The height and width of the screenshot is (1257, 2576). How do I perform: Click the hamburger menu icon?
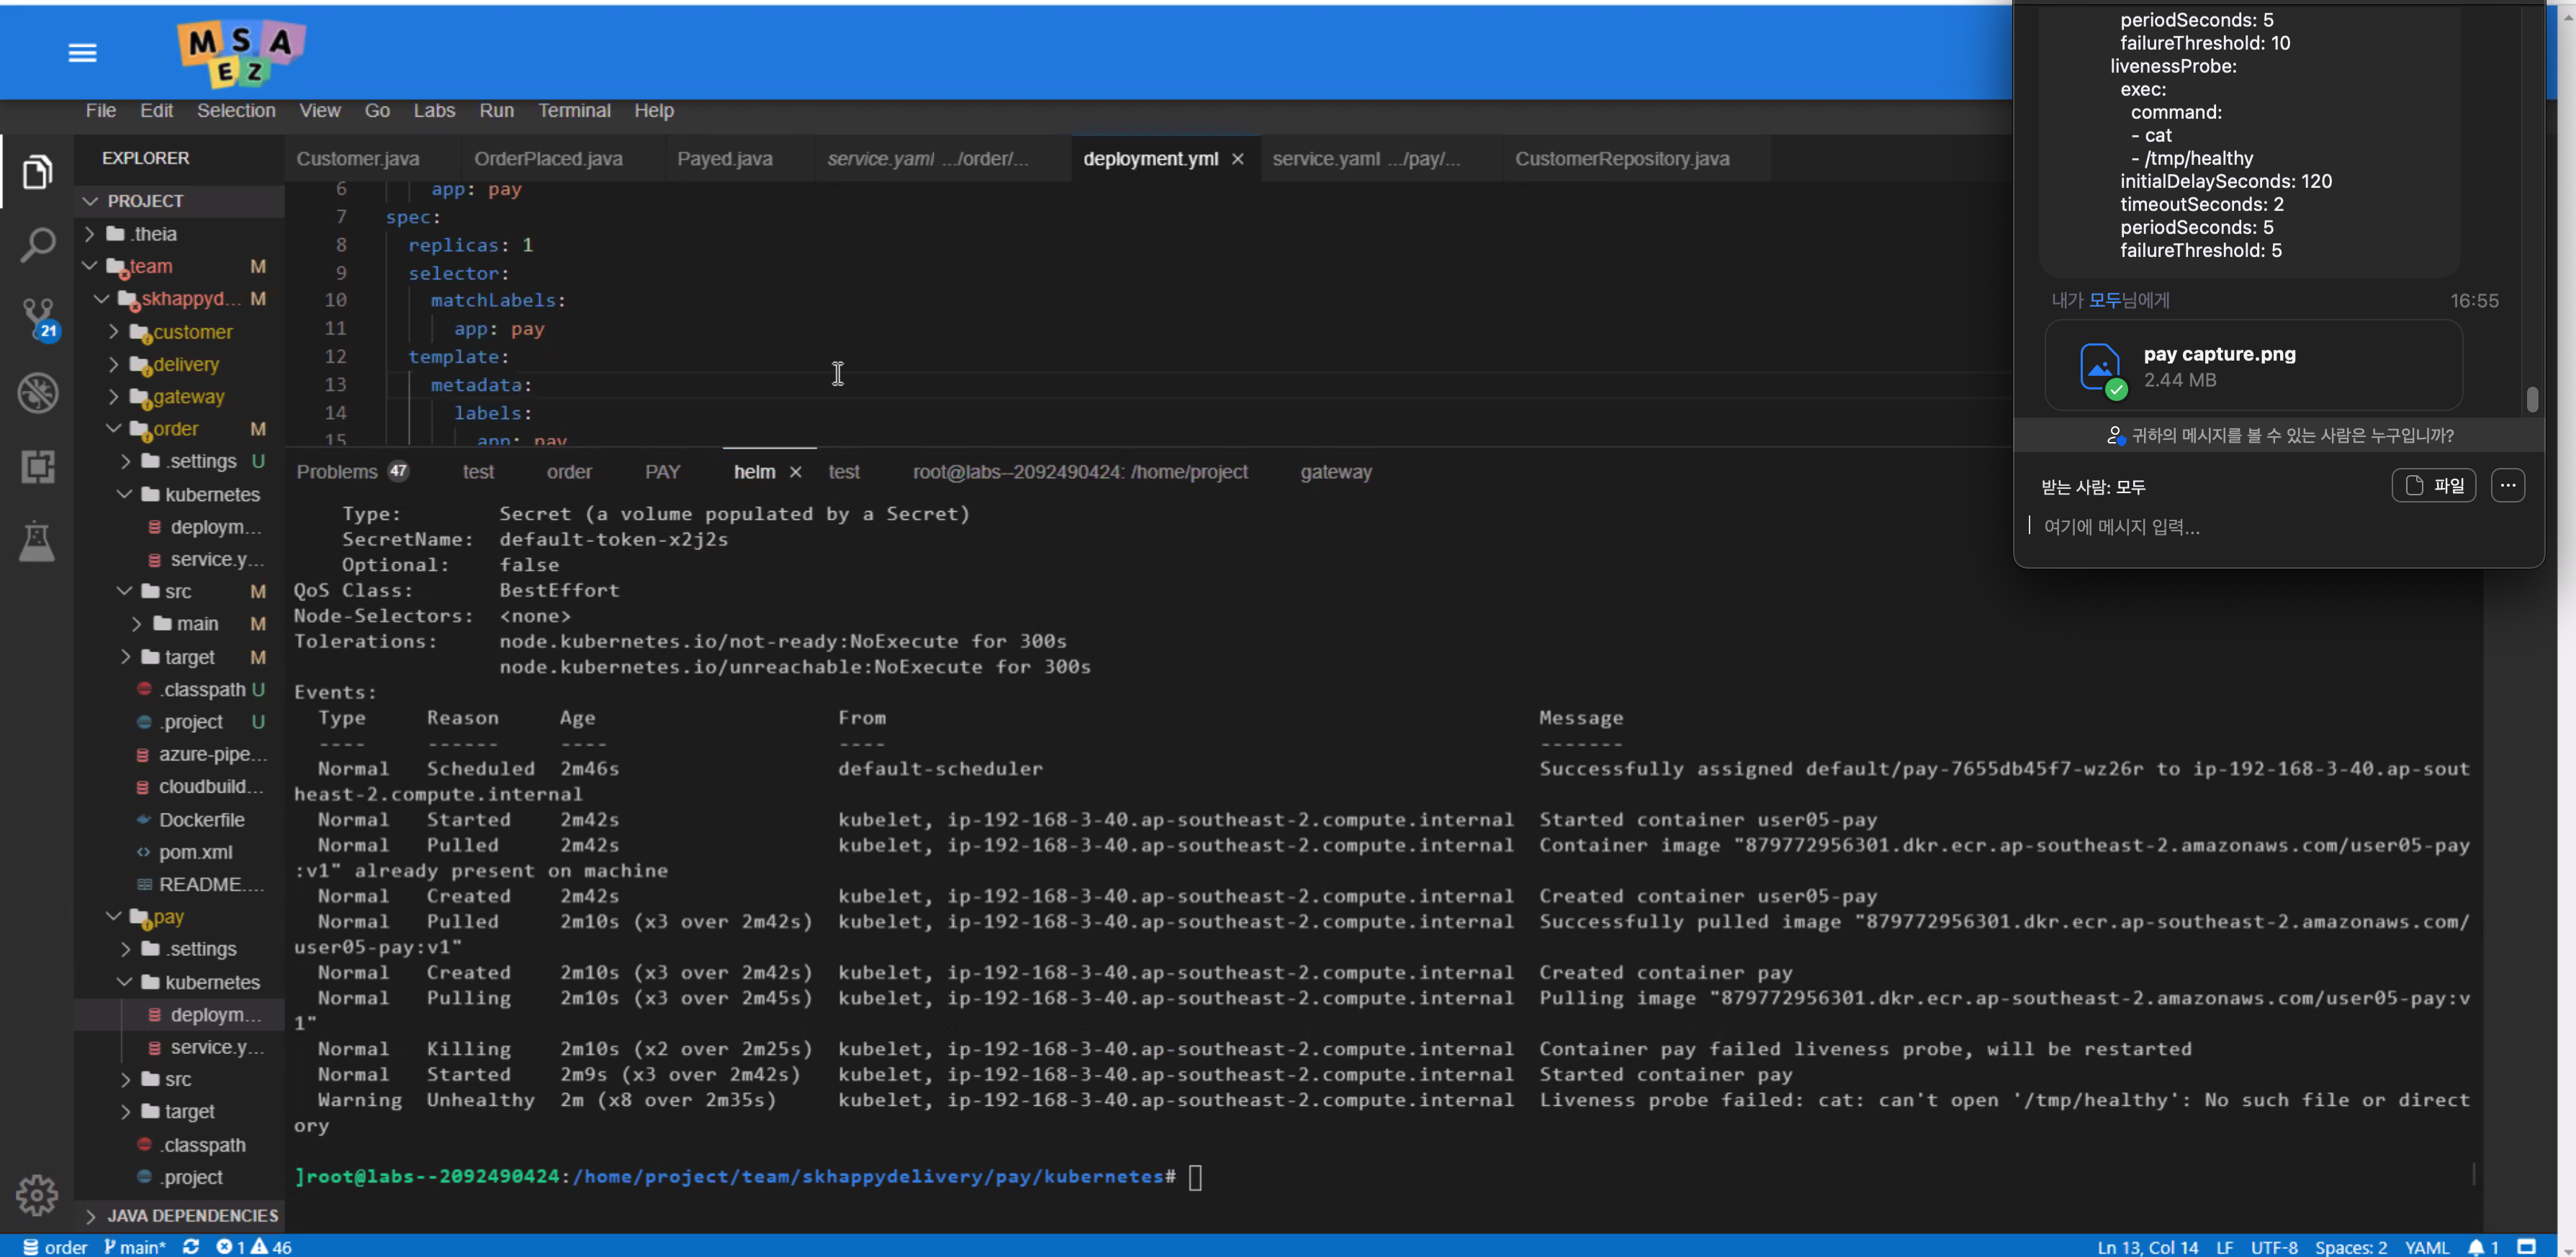pos(83,52)
